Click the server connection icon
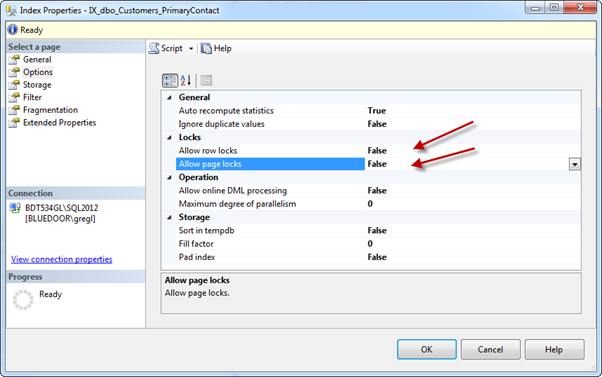 coord(15,208)
